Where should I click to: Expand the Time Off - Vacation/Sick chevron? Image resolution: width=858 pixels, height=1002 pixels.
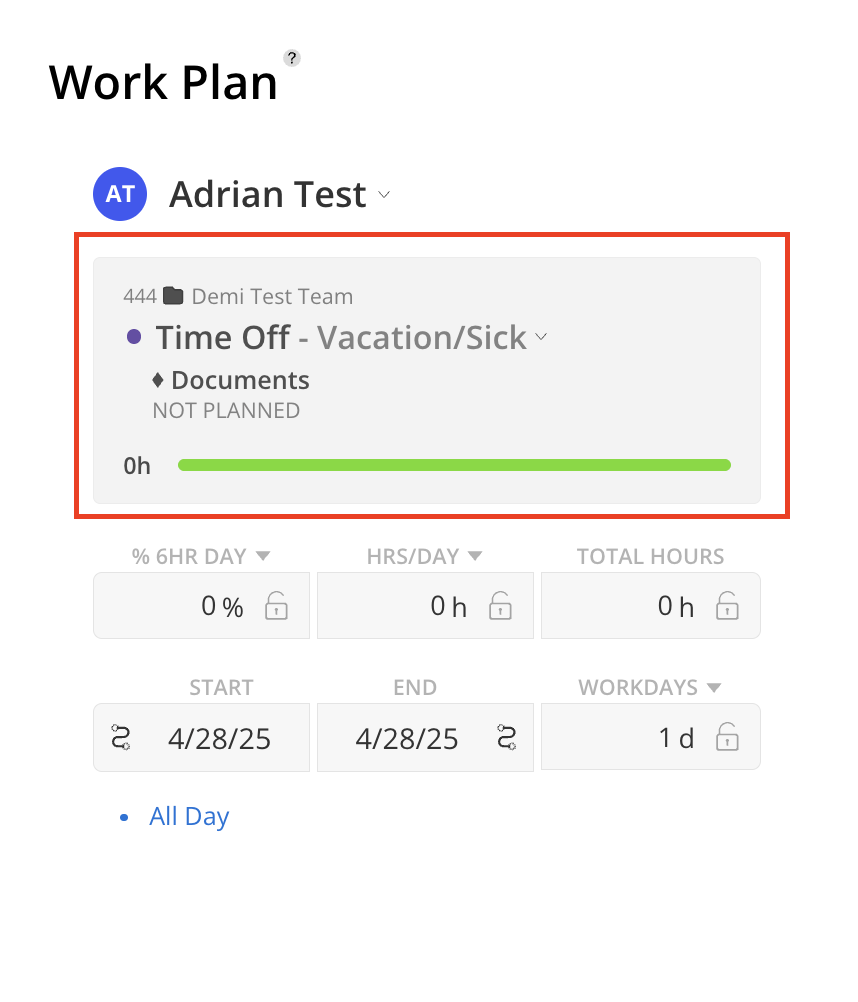click(541, 337)
